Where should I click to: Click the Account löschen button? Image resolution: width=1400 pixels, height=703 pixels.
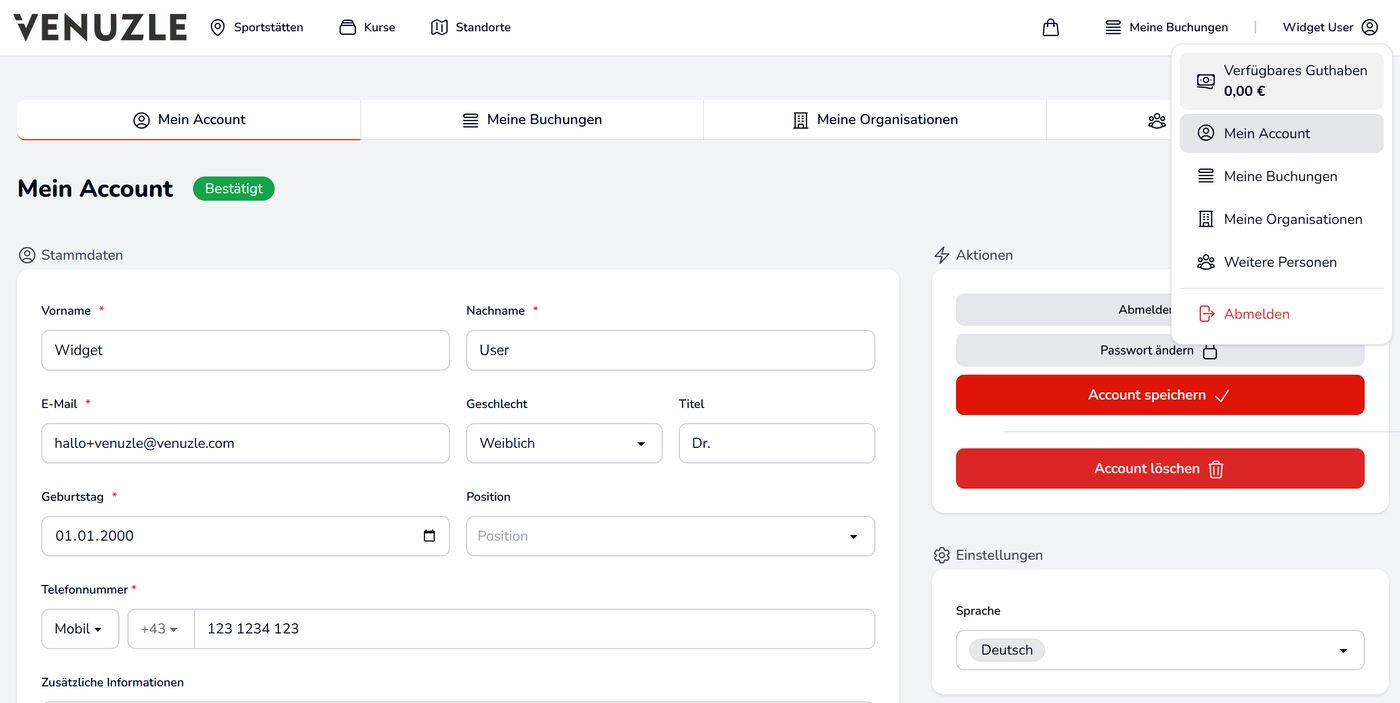(x=1160, y=469)
